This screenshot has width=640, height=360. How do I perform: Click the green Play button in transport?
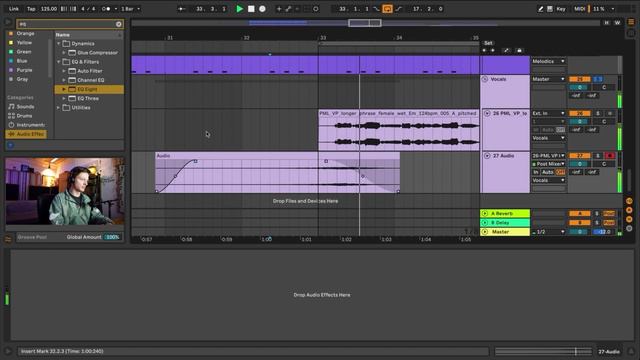click(240, 9)
